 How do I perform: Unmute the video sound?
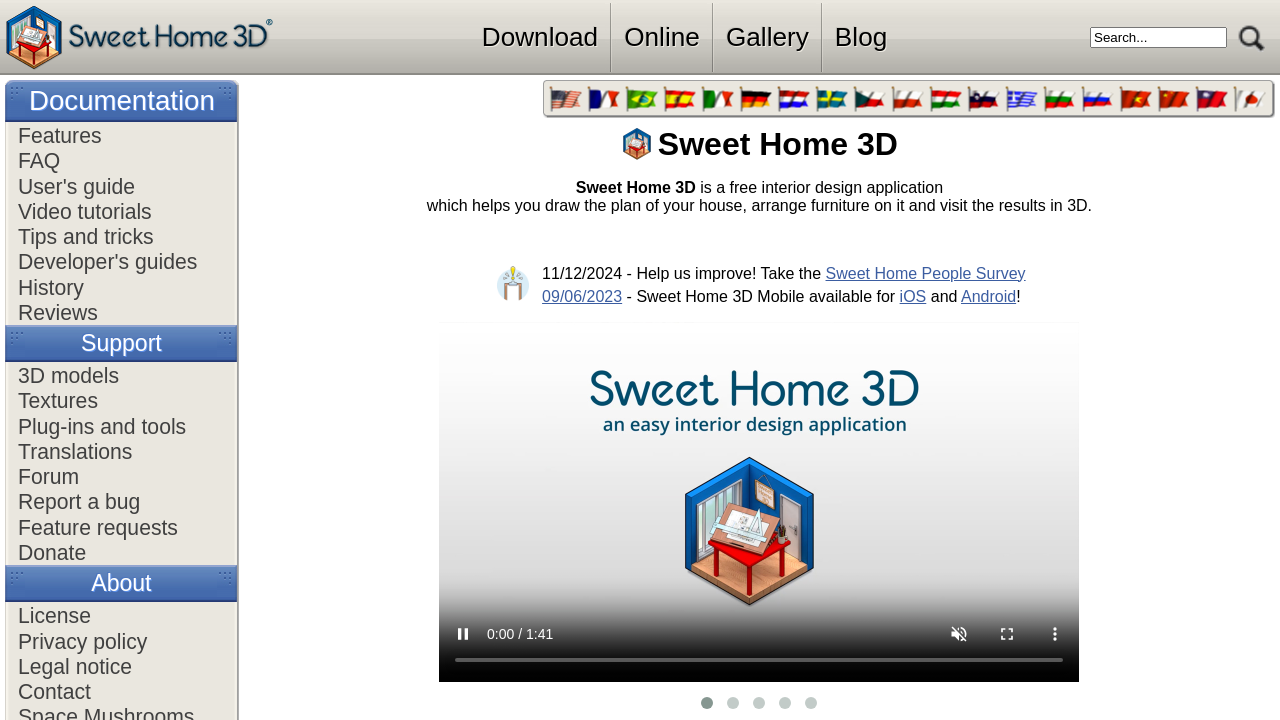[x=959, y=634]
